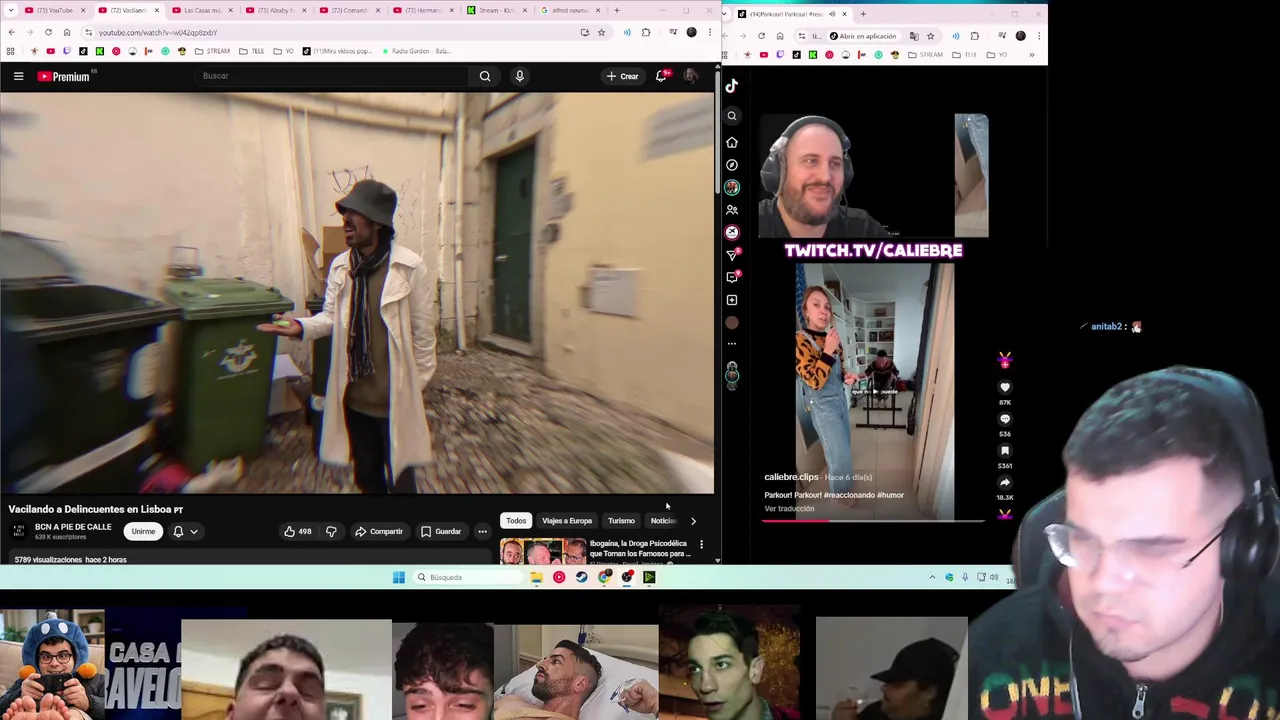The image size is (1280, 720).
Task: Open TikTok search in sidebar
Action: [x=732, y=116]
